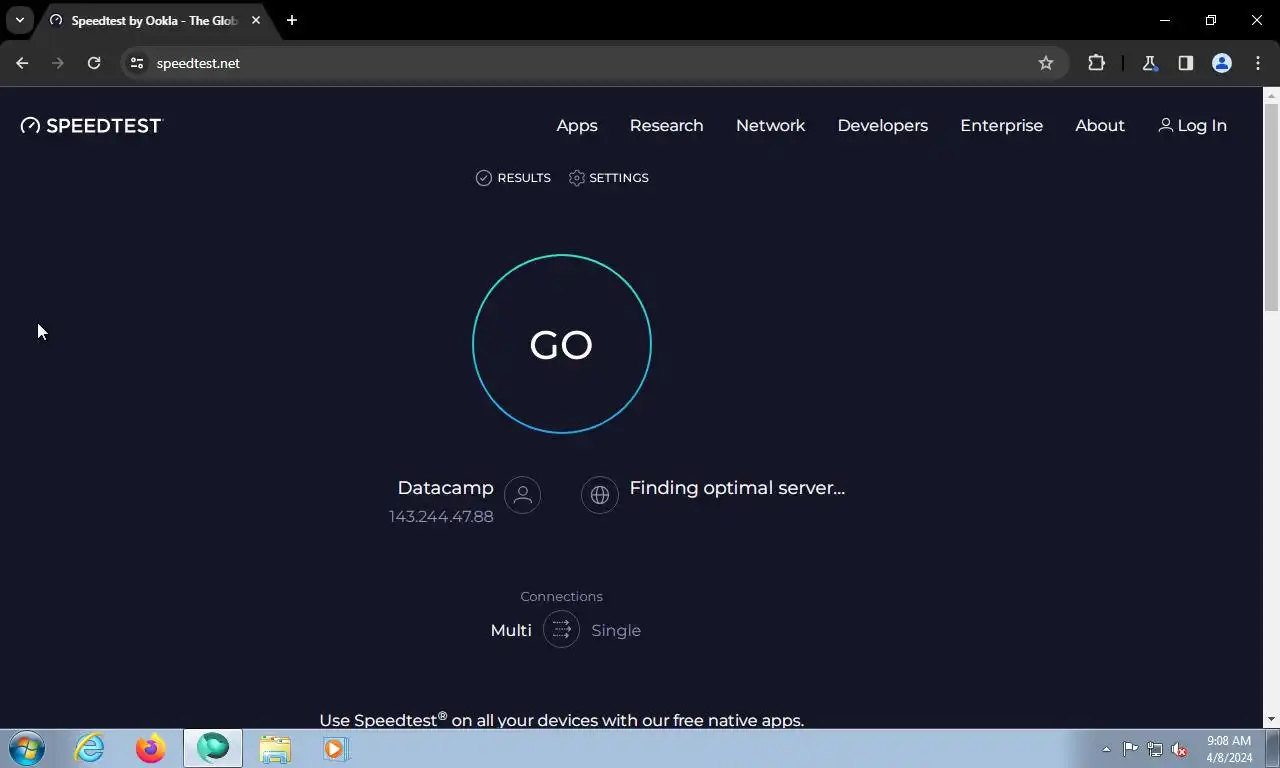Show hidden system tray icons
The width and height of the screenshot is (1280, 768).
click(x=1106, y=749)
